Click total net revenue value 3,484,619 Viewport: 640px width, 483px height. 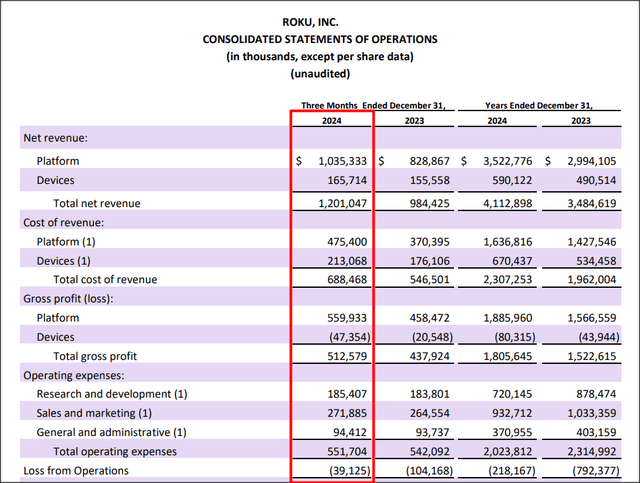pyautogui.click(x=591, y=203)
